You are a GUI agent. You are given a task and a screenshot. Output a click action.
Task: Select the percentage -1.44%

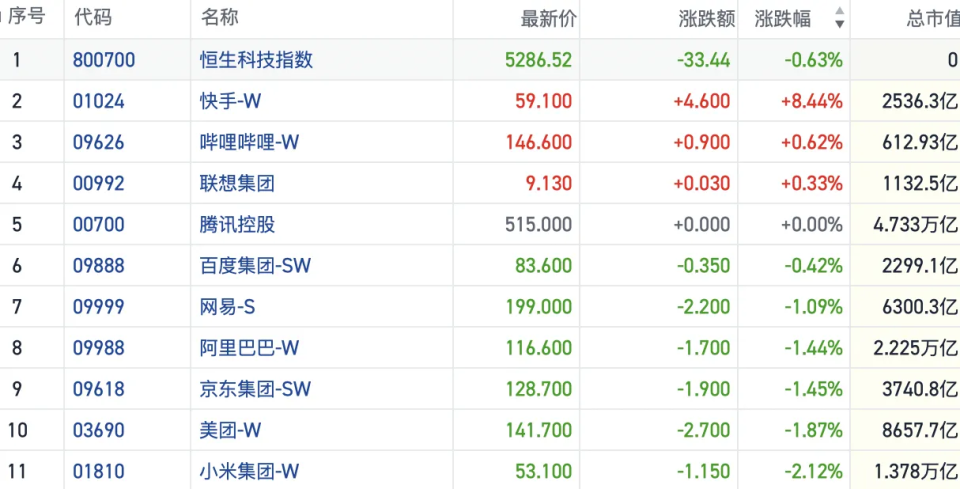[814, 348]
